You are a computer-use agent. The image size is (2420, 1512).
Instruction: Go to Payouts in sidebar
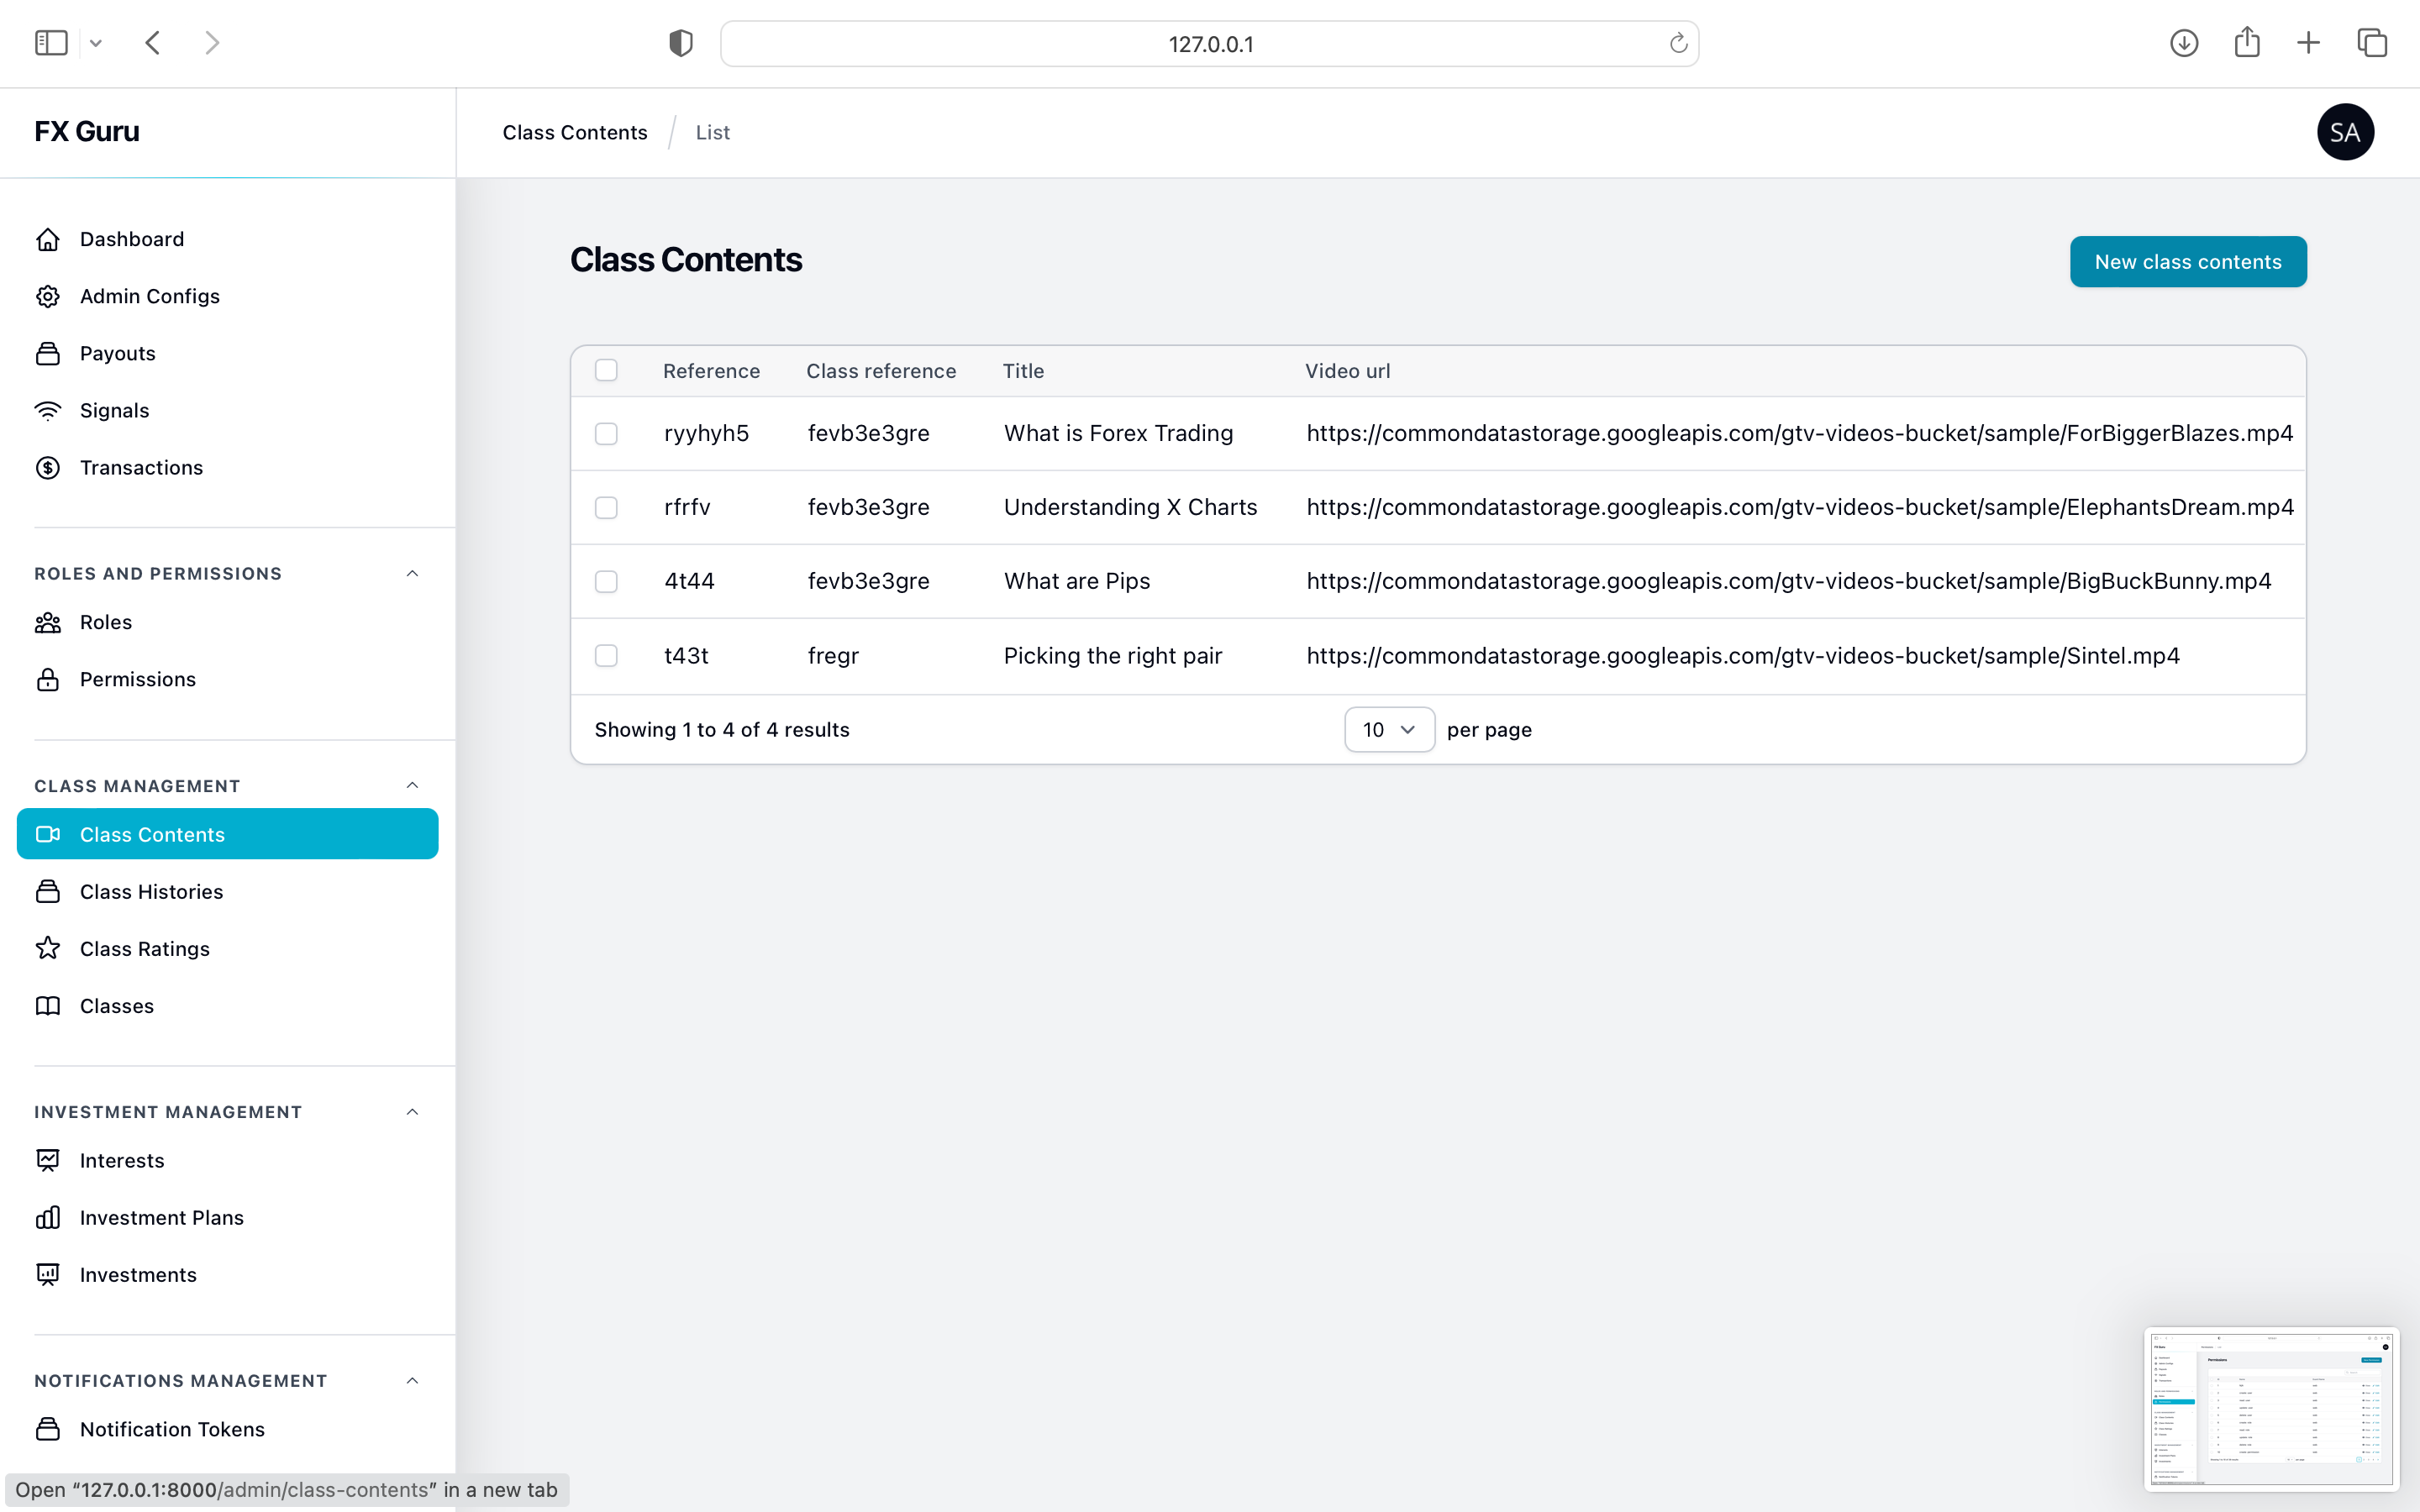coord(117,353)
